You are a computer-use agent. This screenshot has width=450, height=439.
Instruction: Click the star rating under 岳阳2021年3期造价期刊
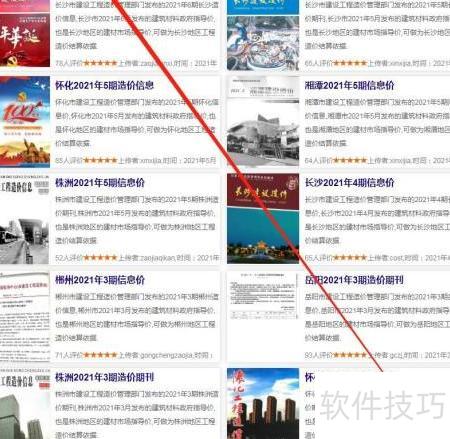coord(350,355)
